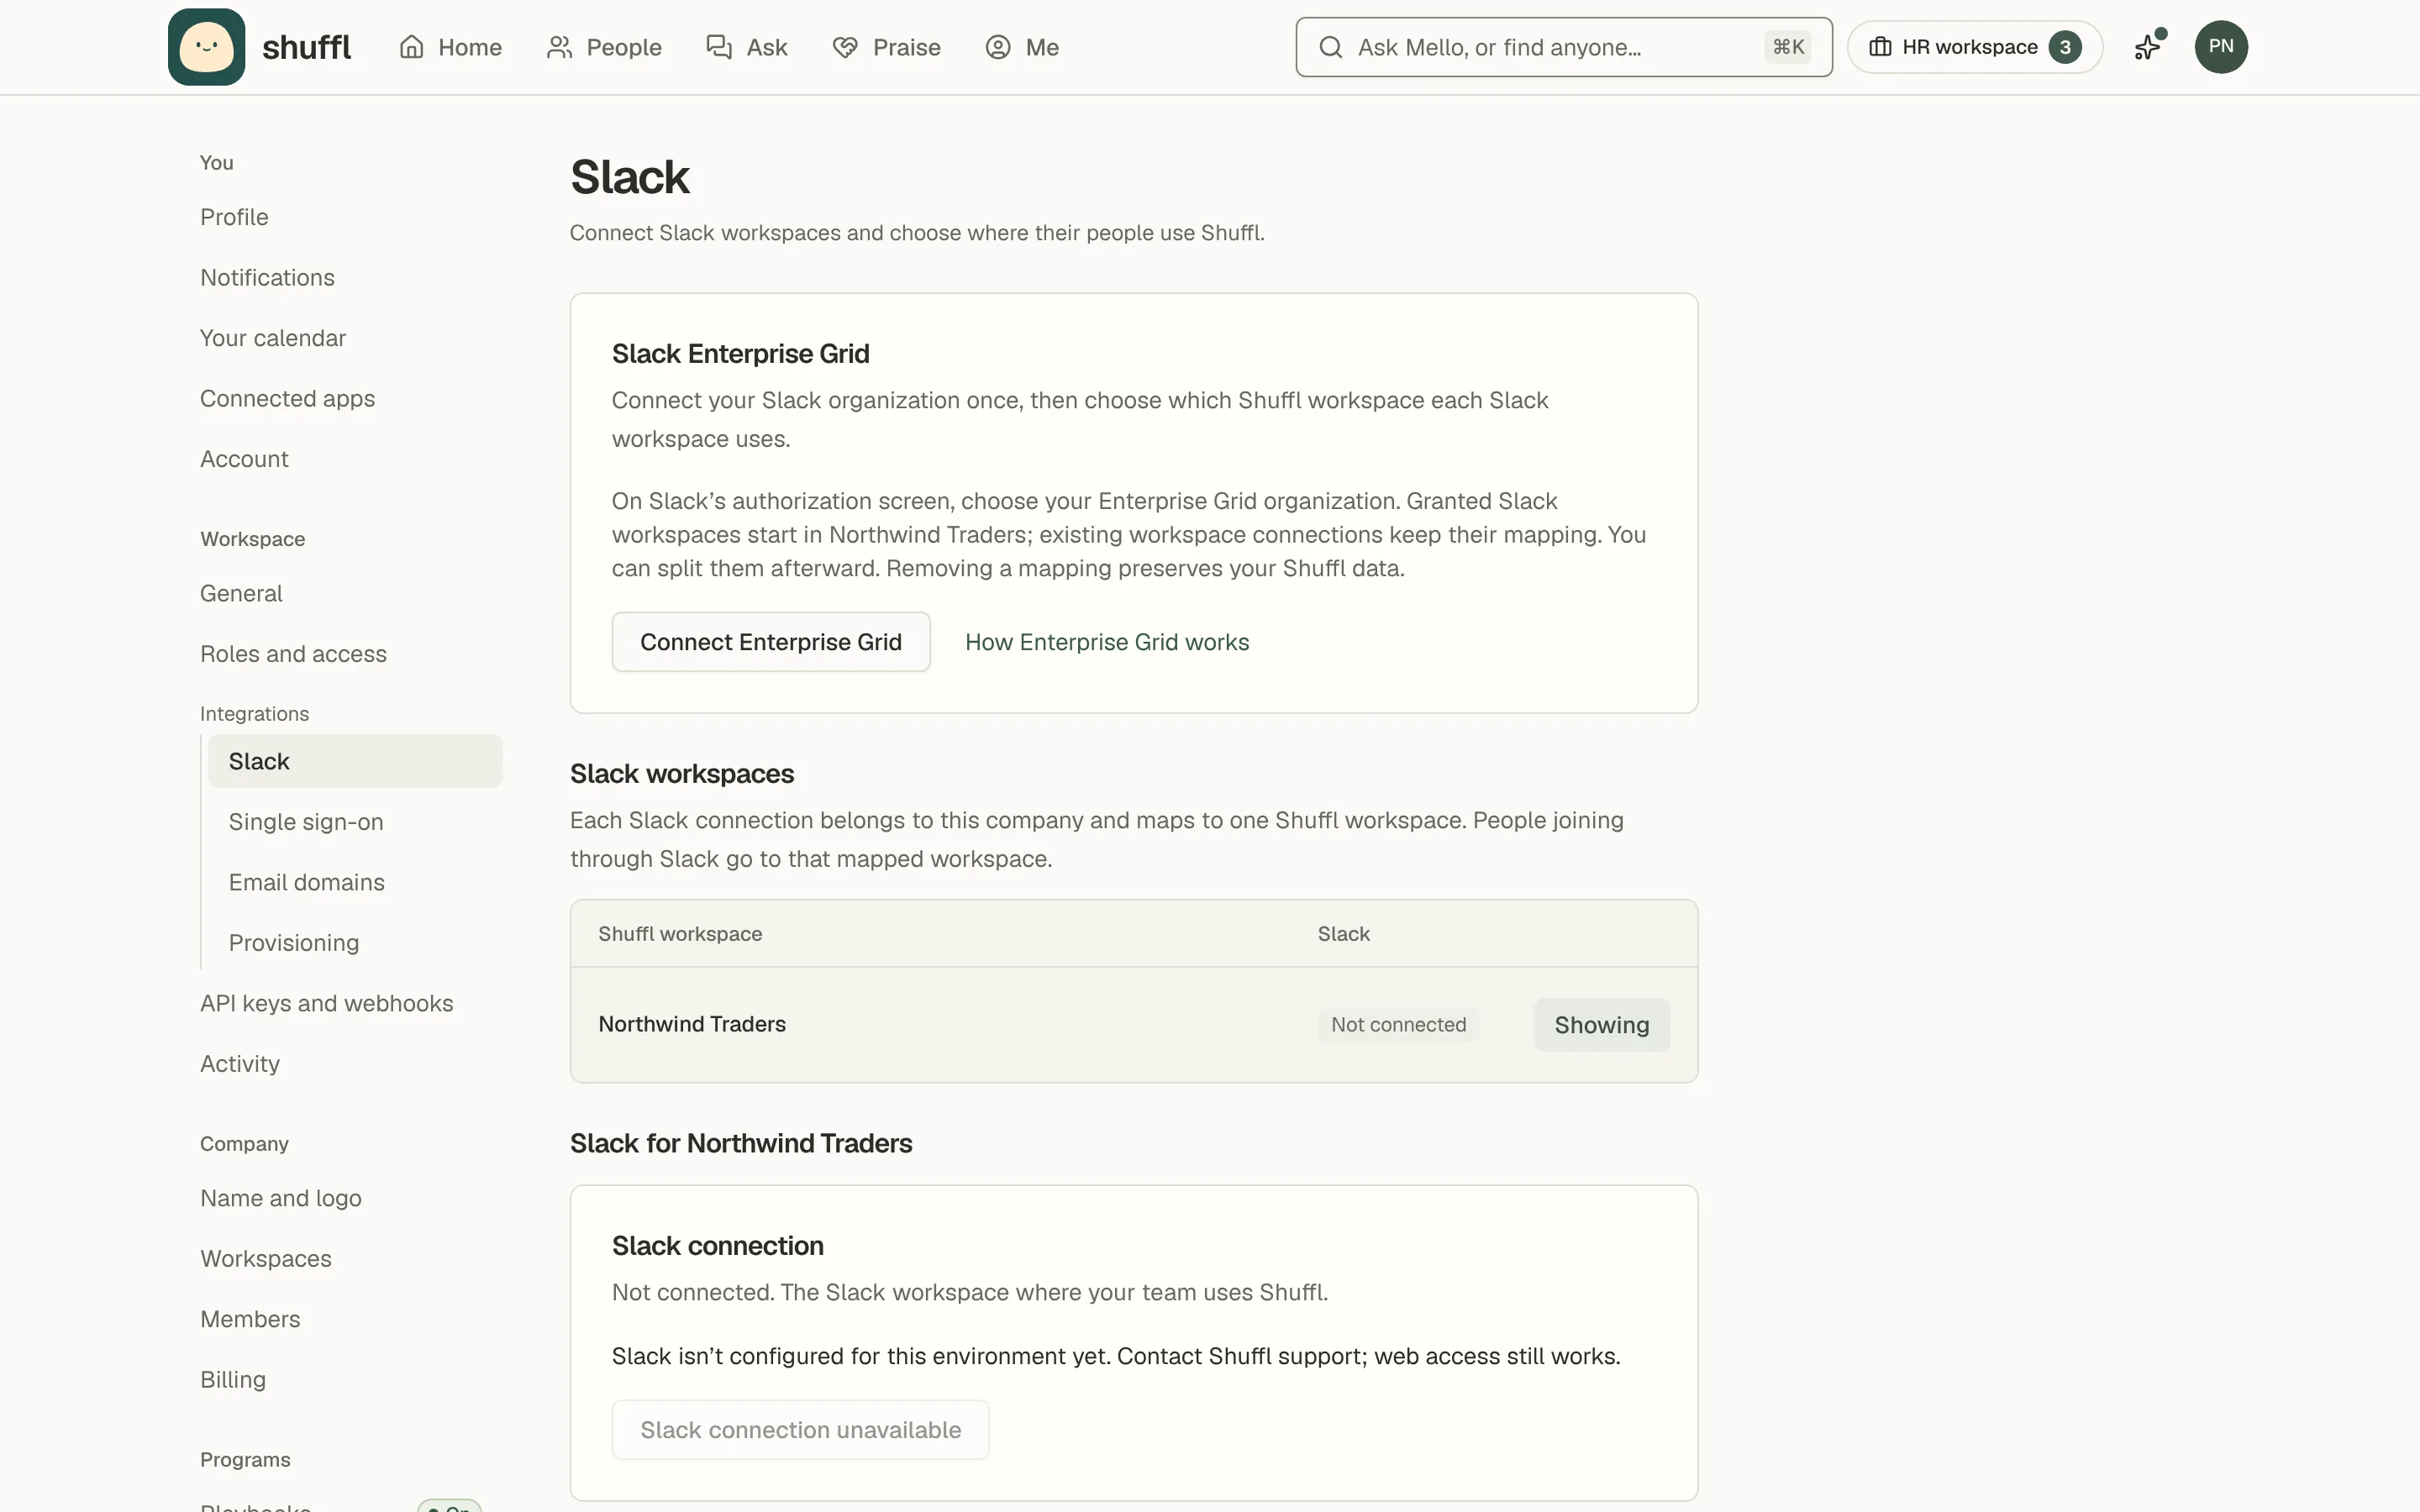Open the Ask nav item
Viewport: 2420px width, 1512px height.
click(747, 47)
